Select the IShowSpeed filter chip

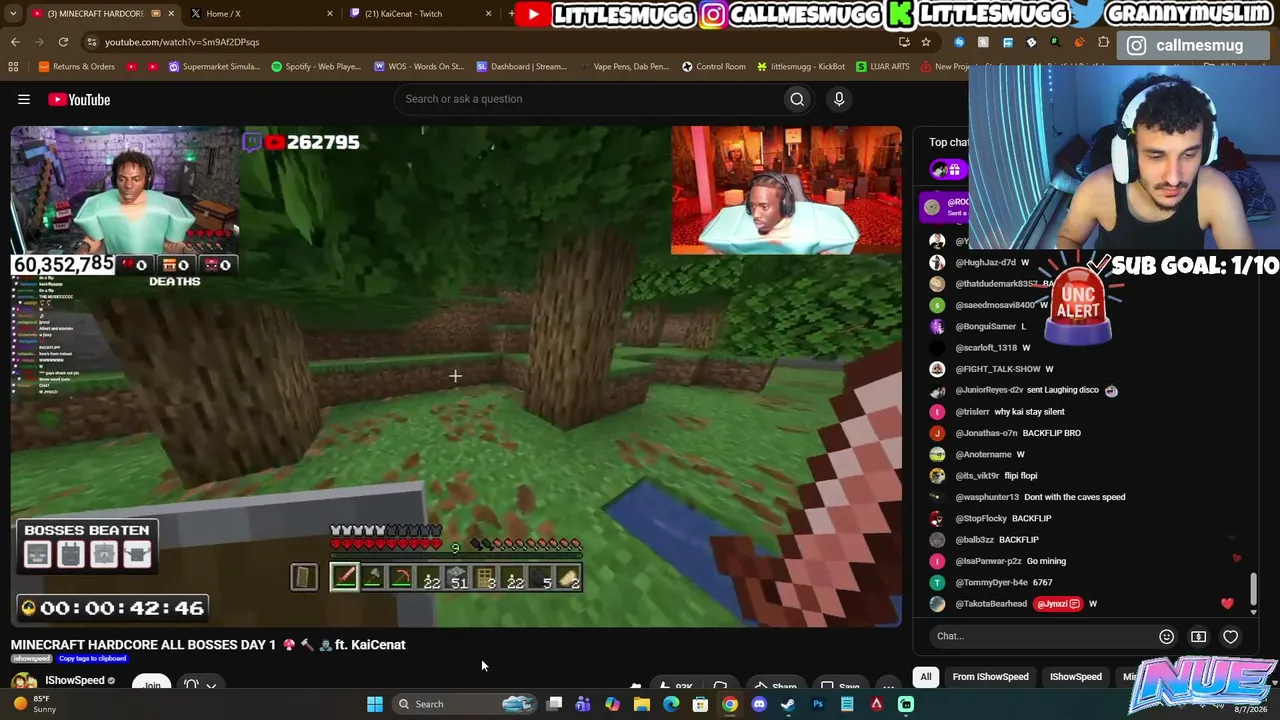pyautogui.click(x=1075, y=677)
